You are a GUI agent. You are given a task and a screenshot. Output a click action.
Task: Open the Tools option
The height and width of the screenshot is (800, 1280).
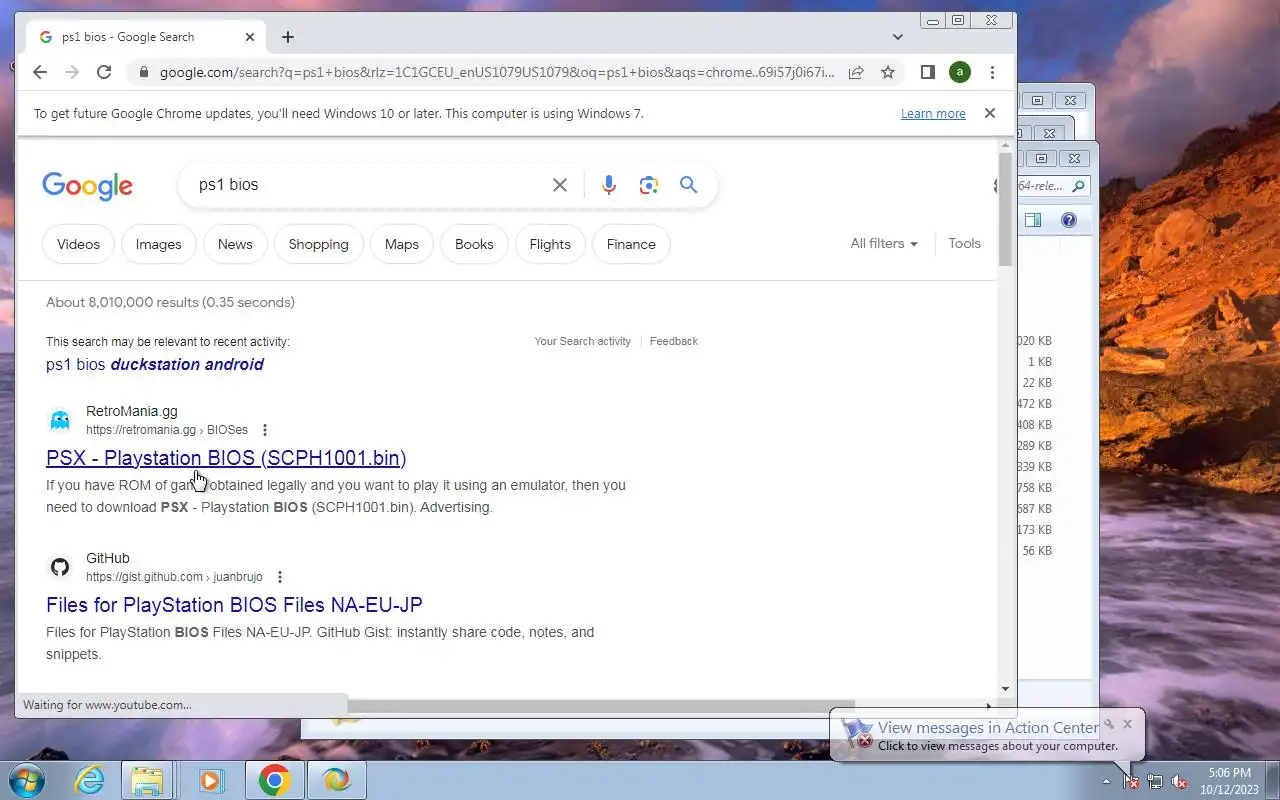(x=964, y=243)
